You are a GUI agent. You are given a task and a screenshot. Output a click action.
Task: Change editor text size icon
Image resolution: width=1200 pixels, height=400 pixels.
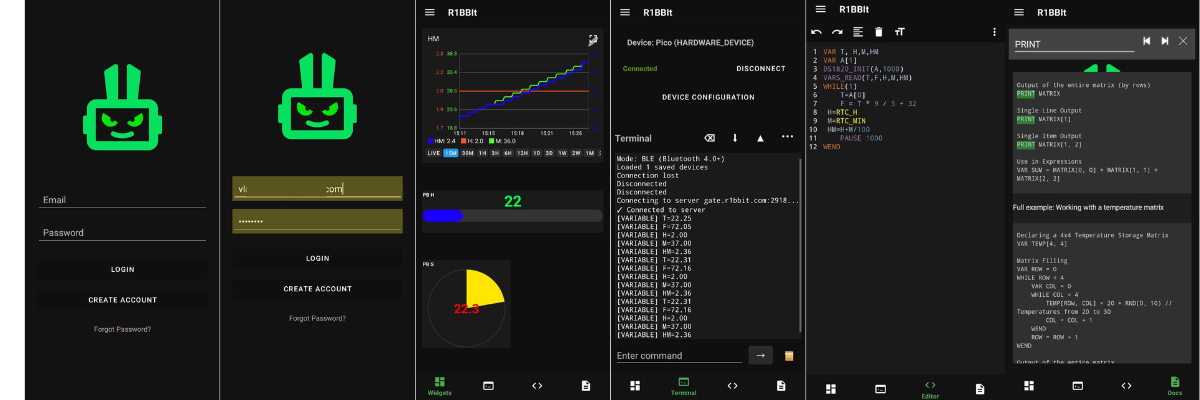tap(900, 32)
